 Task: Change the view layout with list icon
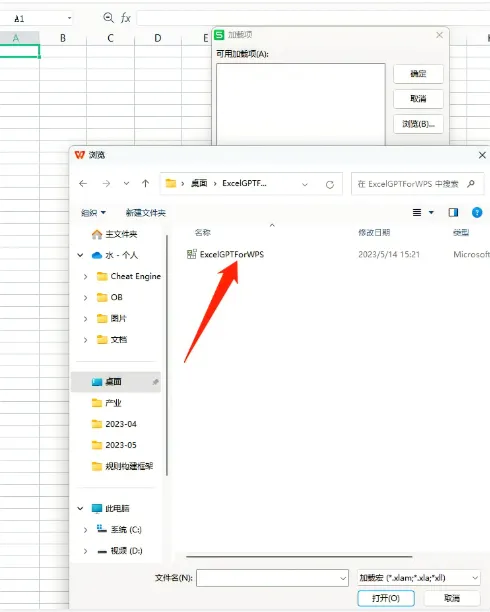coord(417,212)
